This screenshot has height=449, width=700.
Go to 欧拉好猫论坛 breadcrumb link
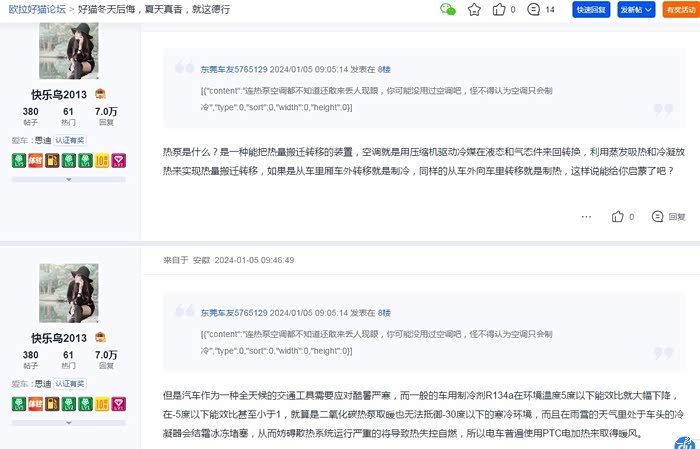[39, 9]
